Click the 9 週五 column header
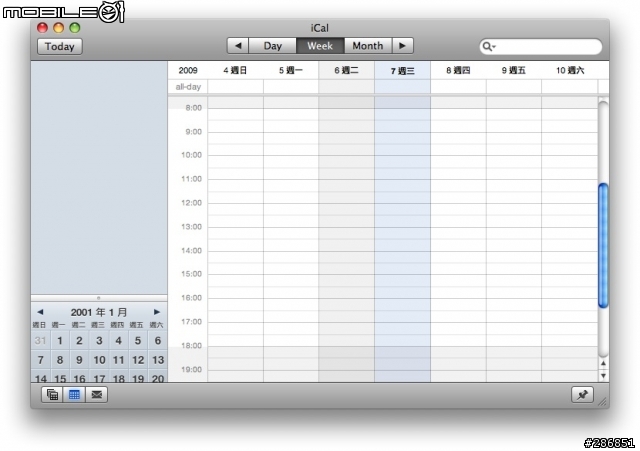Image resolution: width=640 pixels, height=451 pixels. pyautogui.click(x=513, y=71)
